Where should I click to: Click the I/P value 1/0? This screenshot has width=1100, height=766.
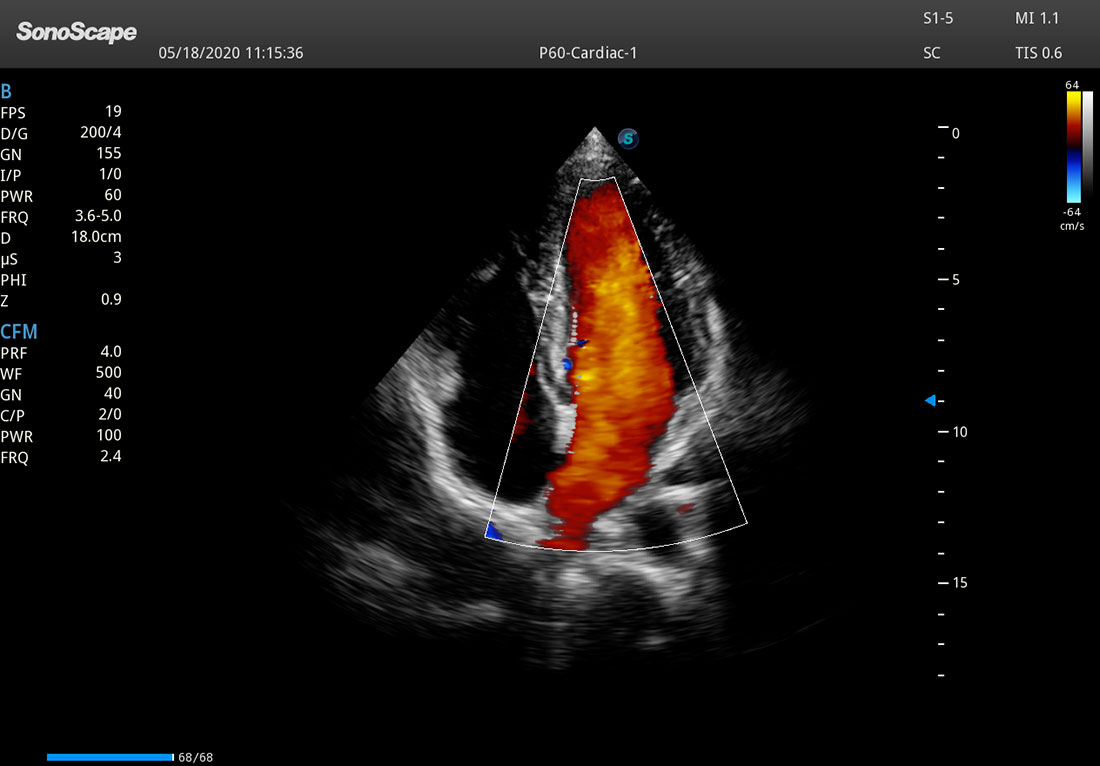111,174
